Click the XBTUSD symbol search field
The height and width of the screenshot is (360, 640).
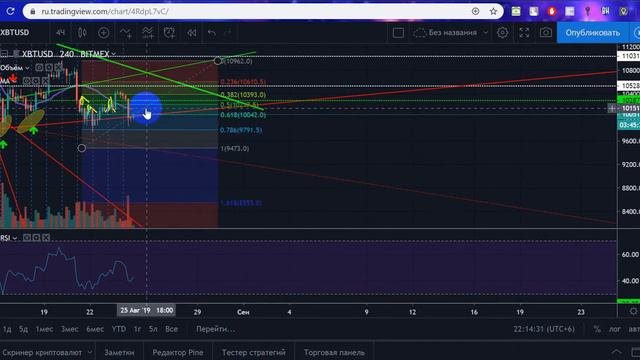[16, 32]
